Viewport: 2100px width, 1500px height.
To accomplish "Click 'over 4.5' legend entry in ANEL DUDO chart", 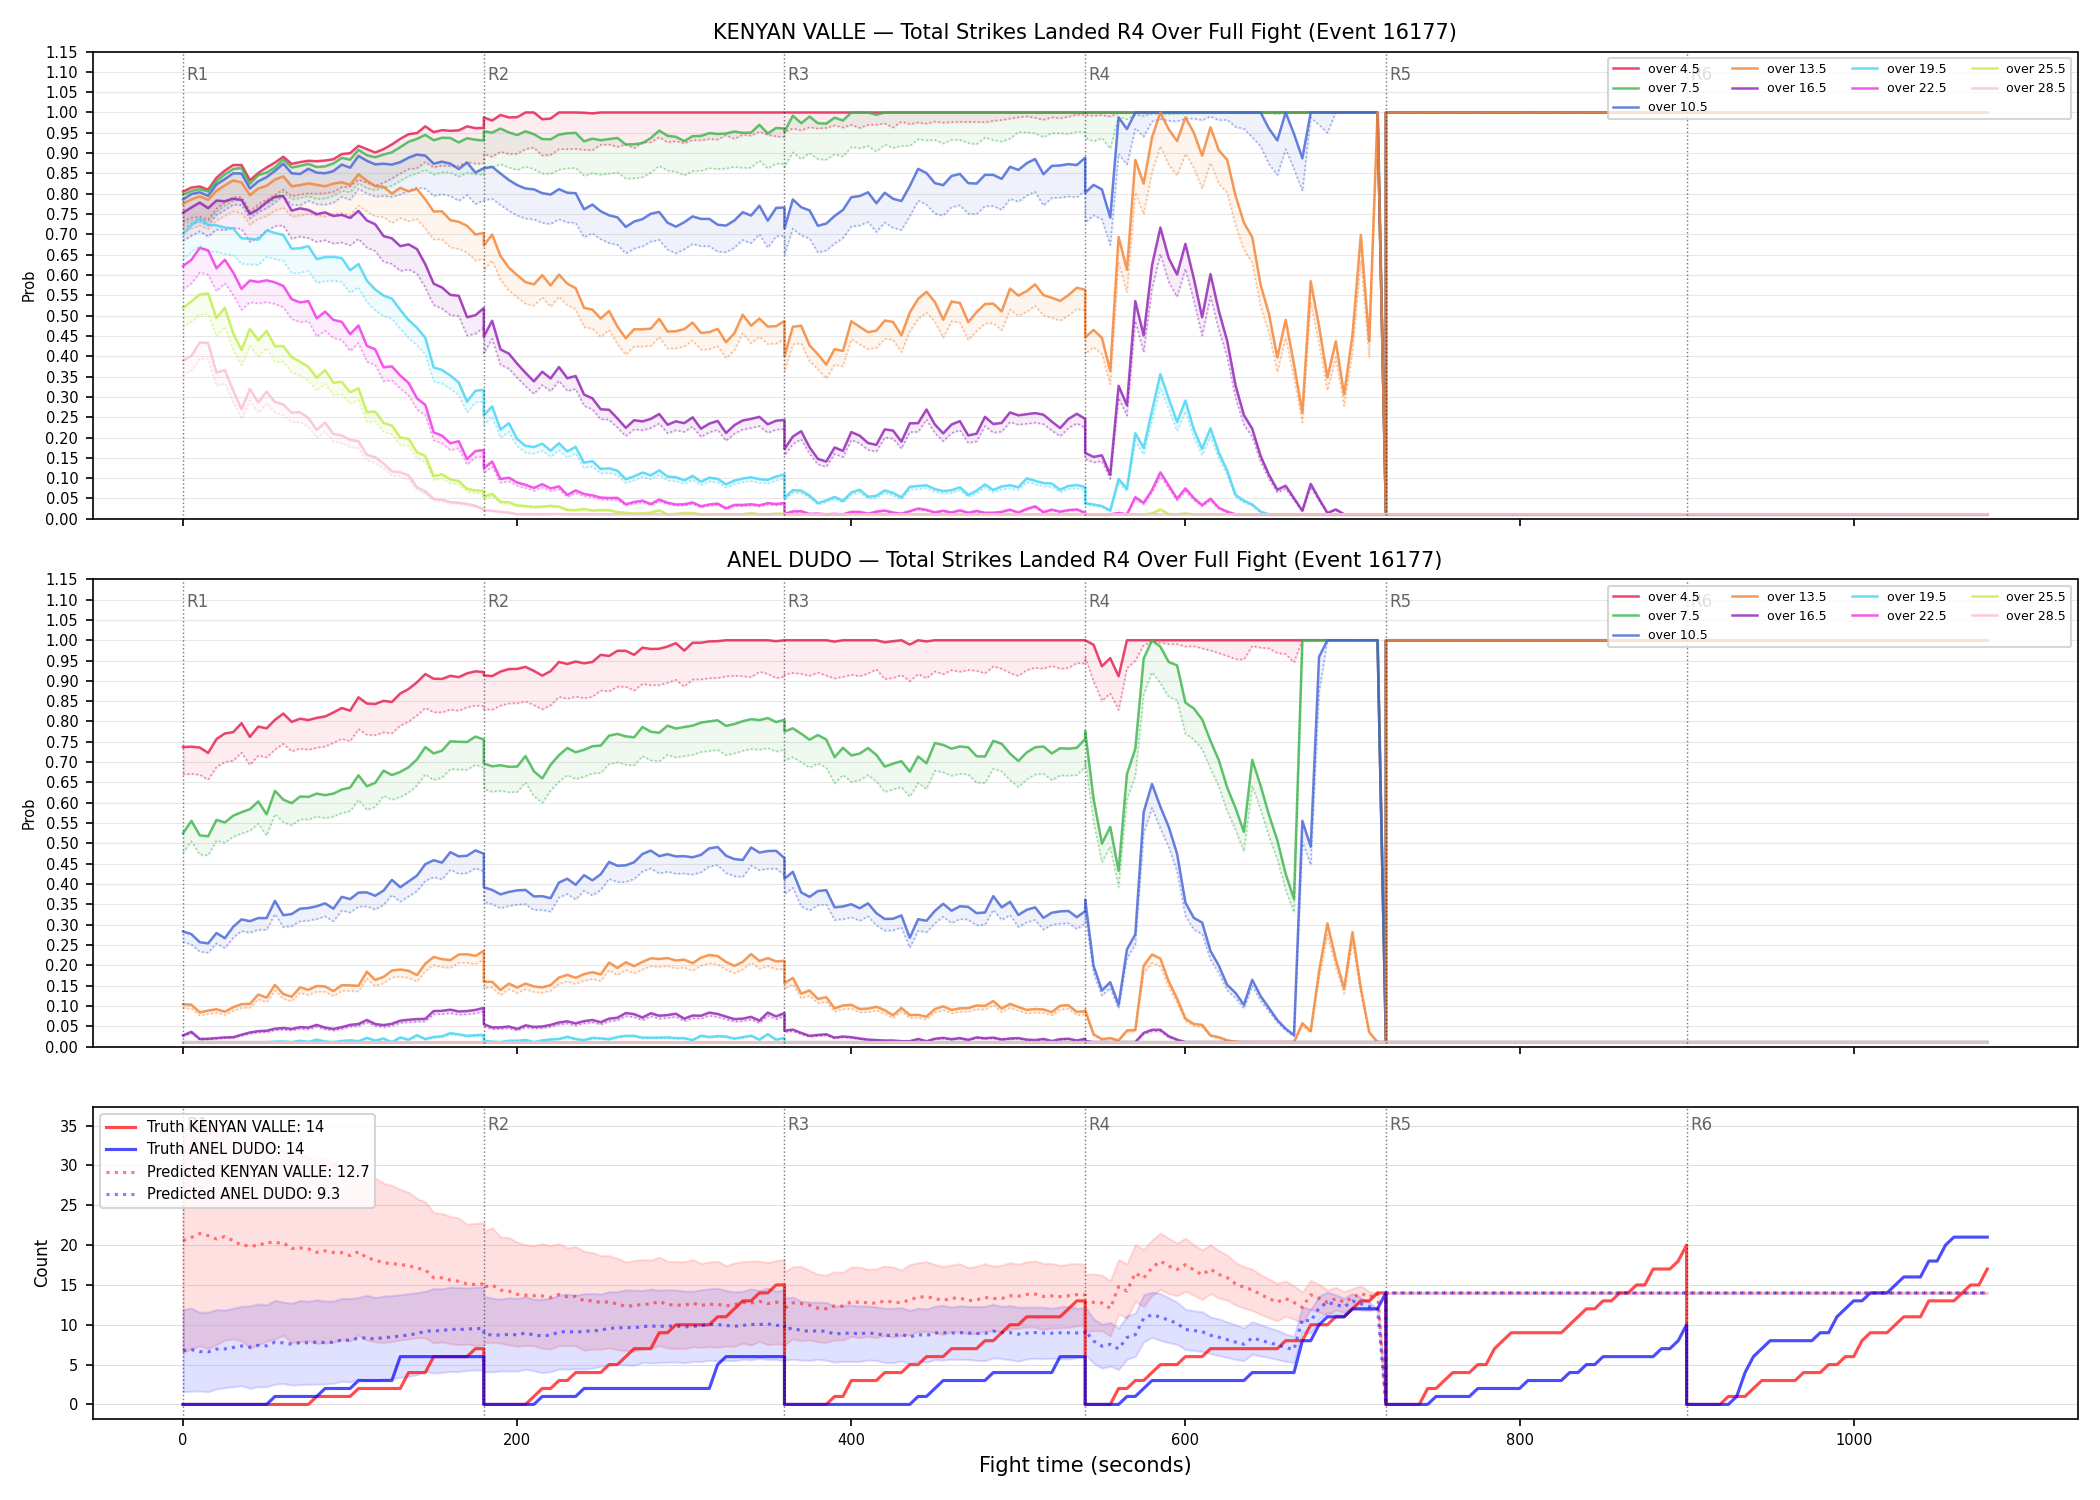I will tap(1655, 597).
